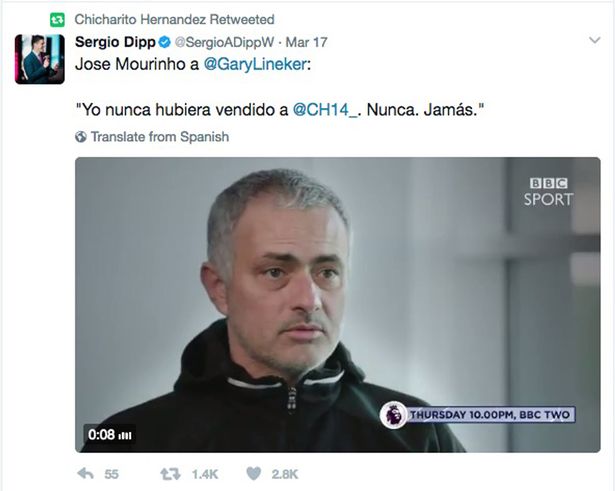Viewport: 615px width, 491px height.
Task: Open the @CH14_ mention link
Action: pos(325,110)
